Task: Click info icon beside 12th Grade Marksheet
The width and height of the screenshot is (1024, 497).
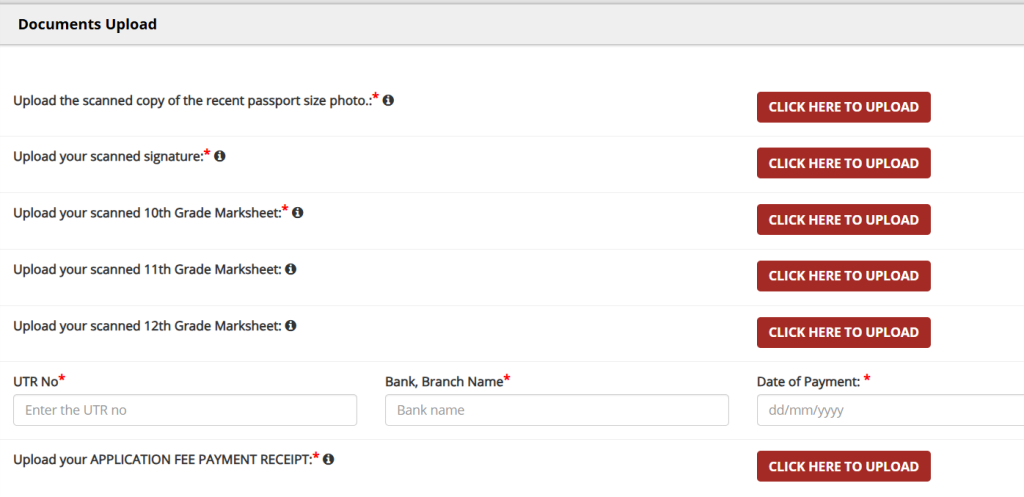Action: click(291, 325)
